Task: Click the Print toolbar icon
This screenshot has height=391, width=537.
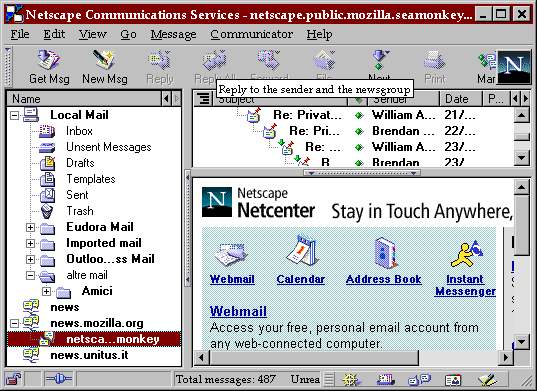Action: [435, 67]
